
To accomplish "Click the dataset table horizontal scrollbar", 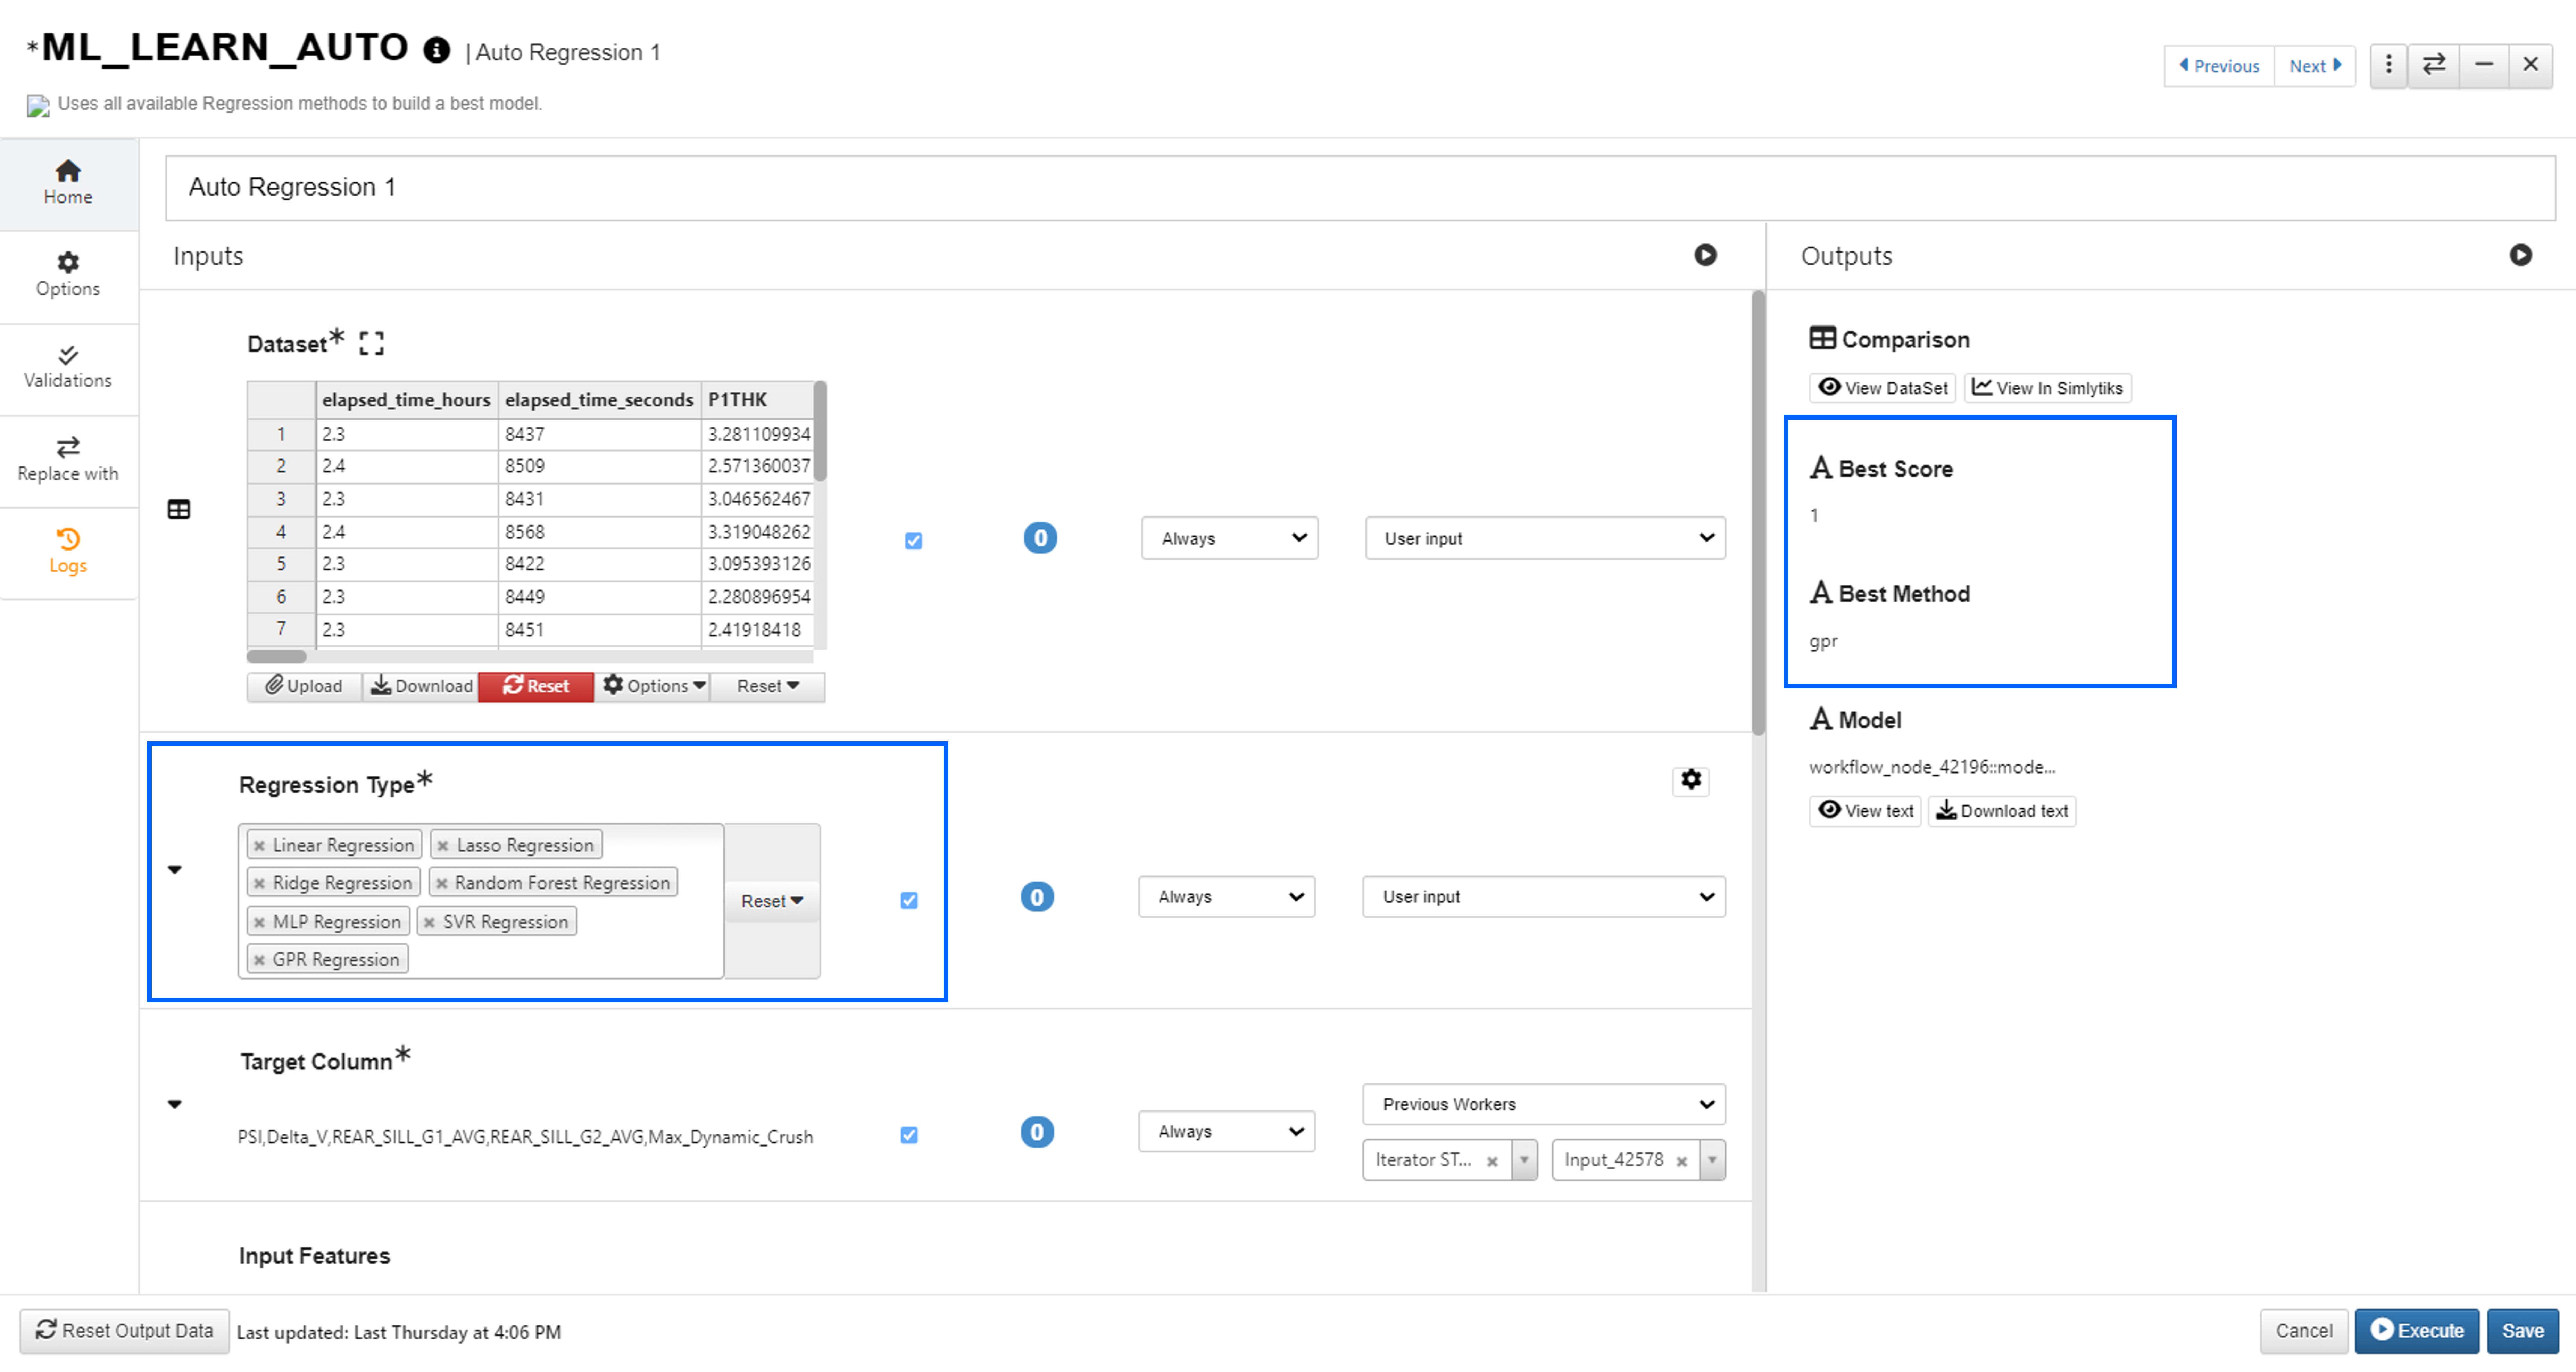I will (x=277, y=657).
